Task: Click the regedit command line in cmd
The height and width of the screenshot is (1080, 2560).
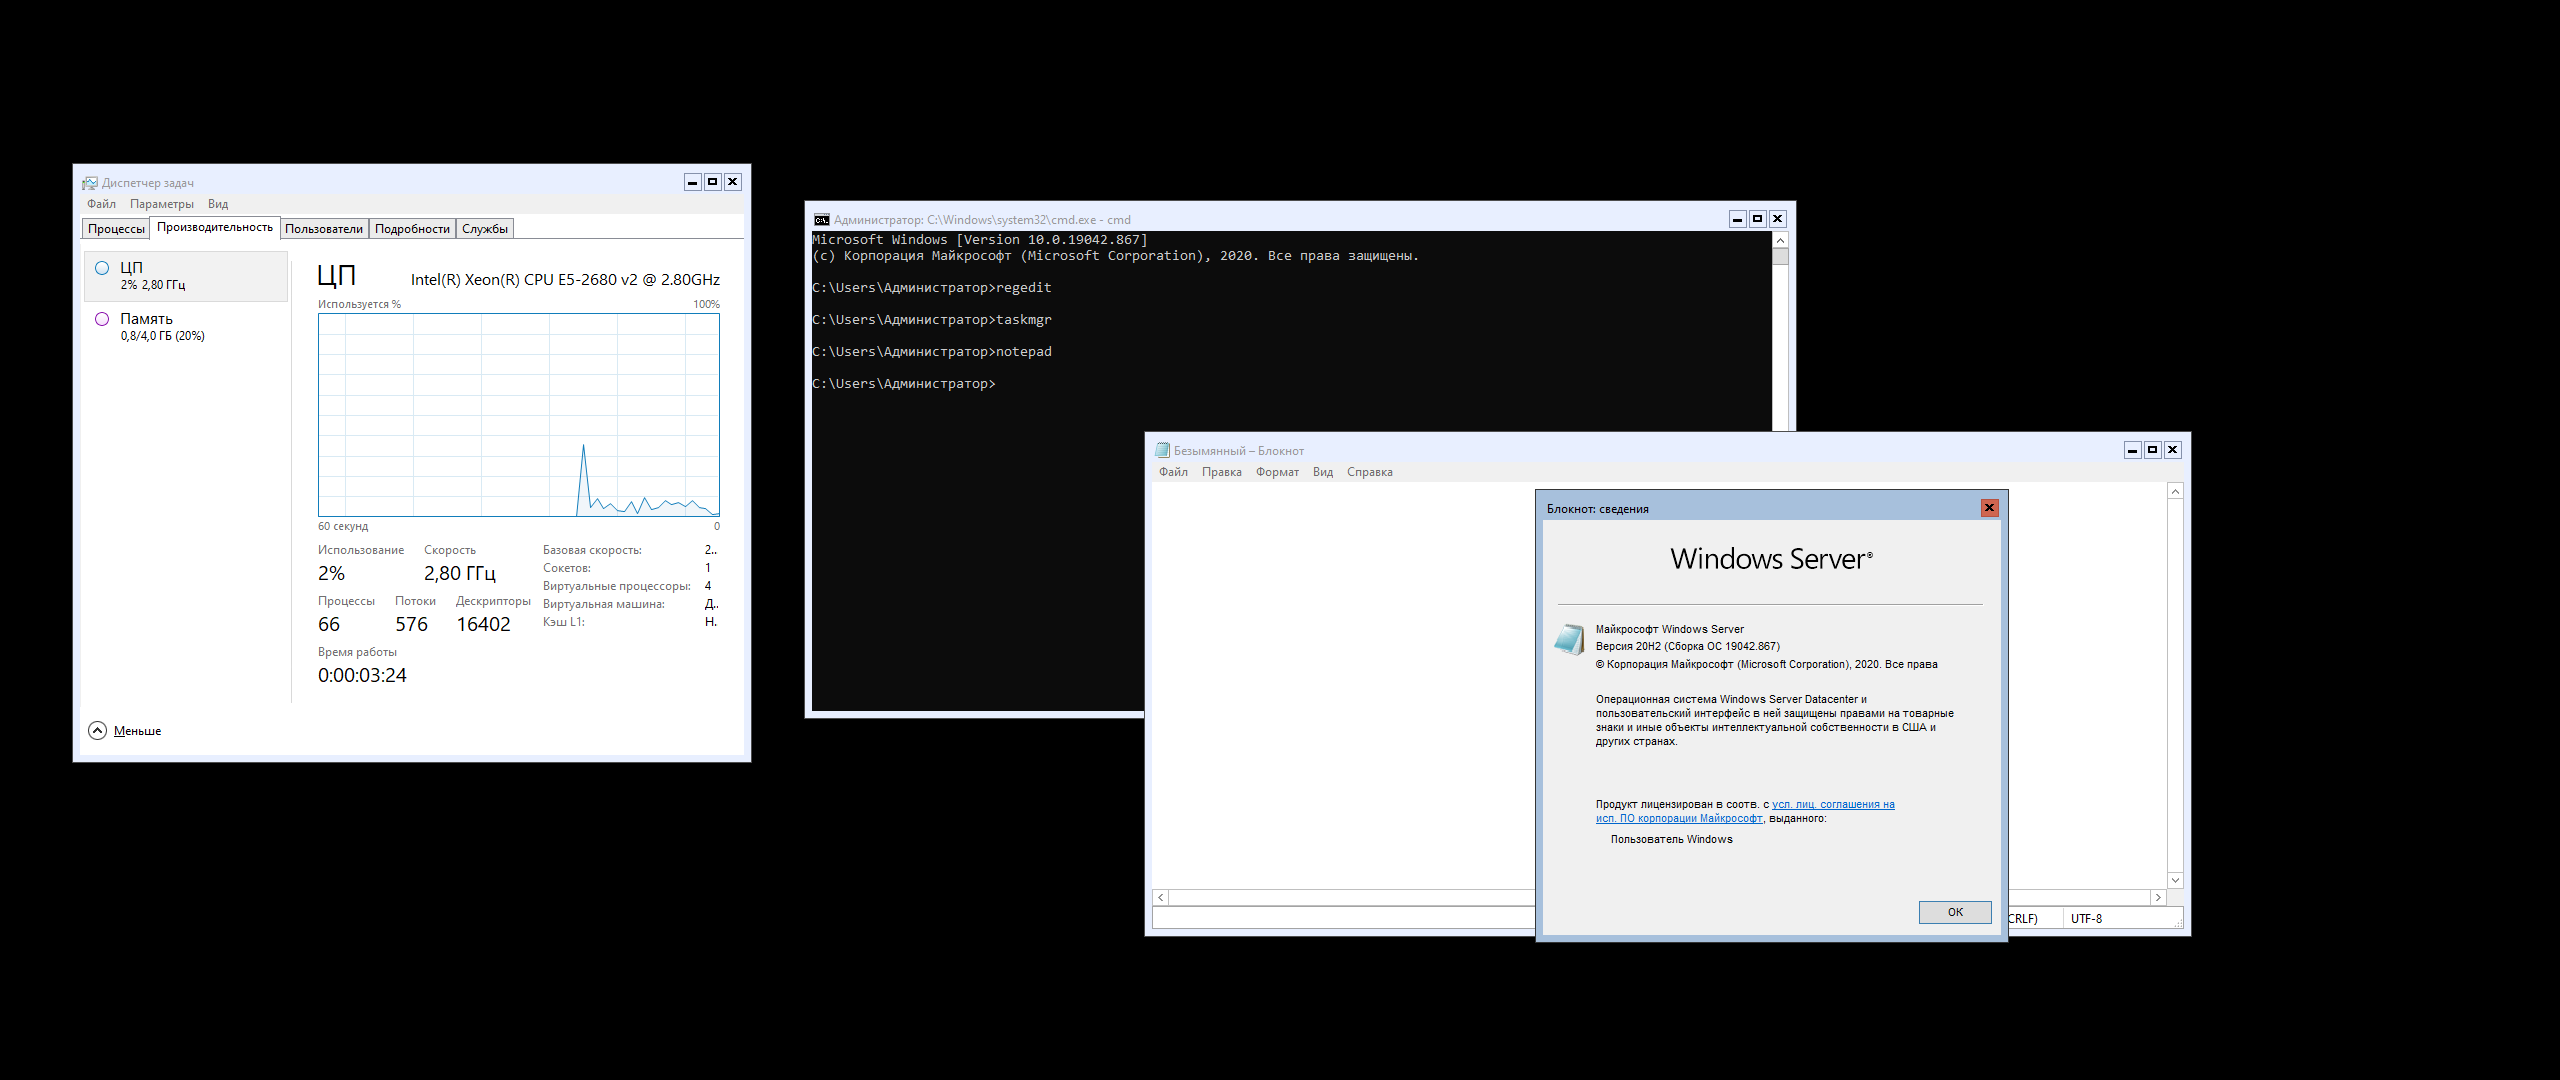Action: (932, 288)
